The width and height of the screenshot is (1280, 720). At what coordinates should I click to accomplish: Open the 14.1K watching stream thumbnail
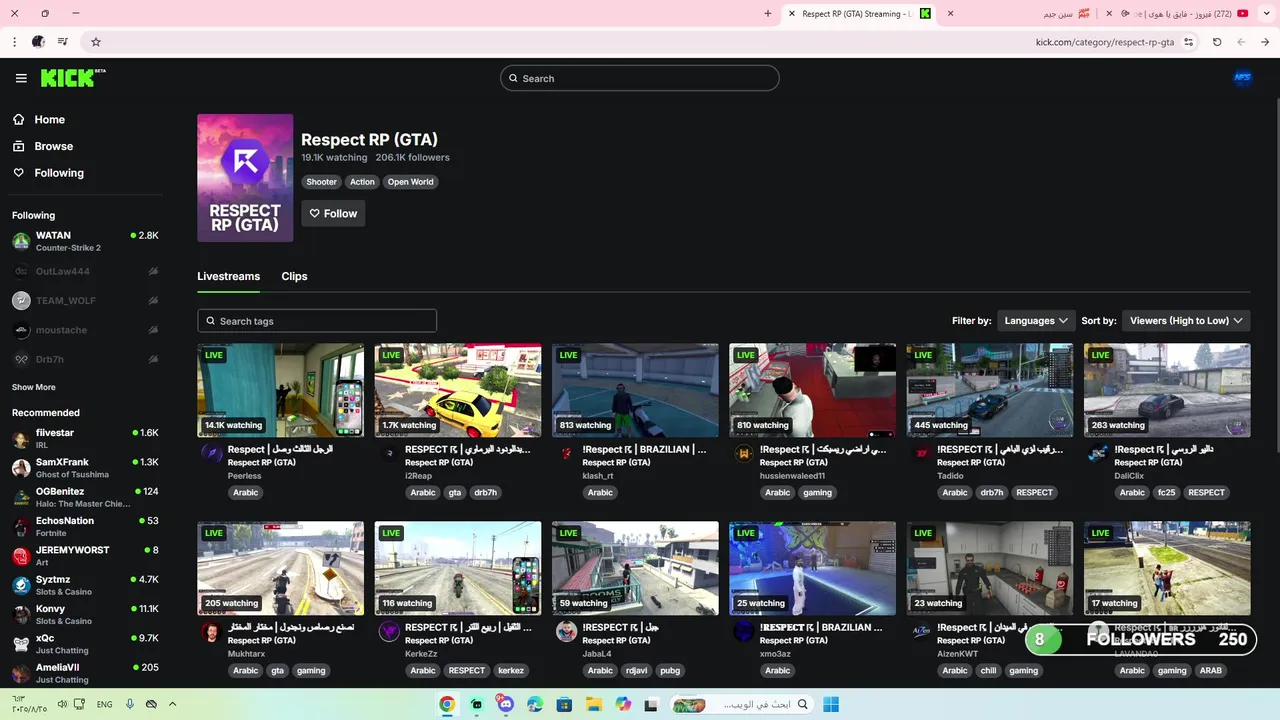point(281,390)
